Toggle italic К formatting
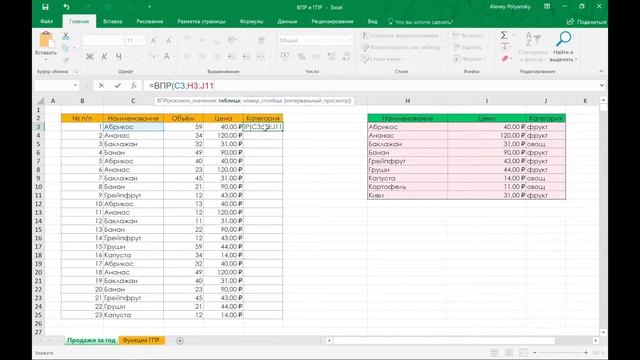Viewport: 640px width, 360px height. point(104,57)
